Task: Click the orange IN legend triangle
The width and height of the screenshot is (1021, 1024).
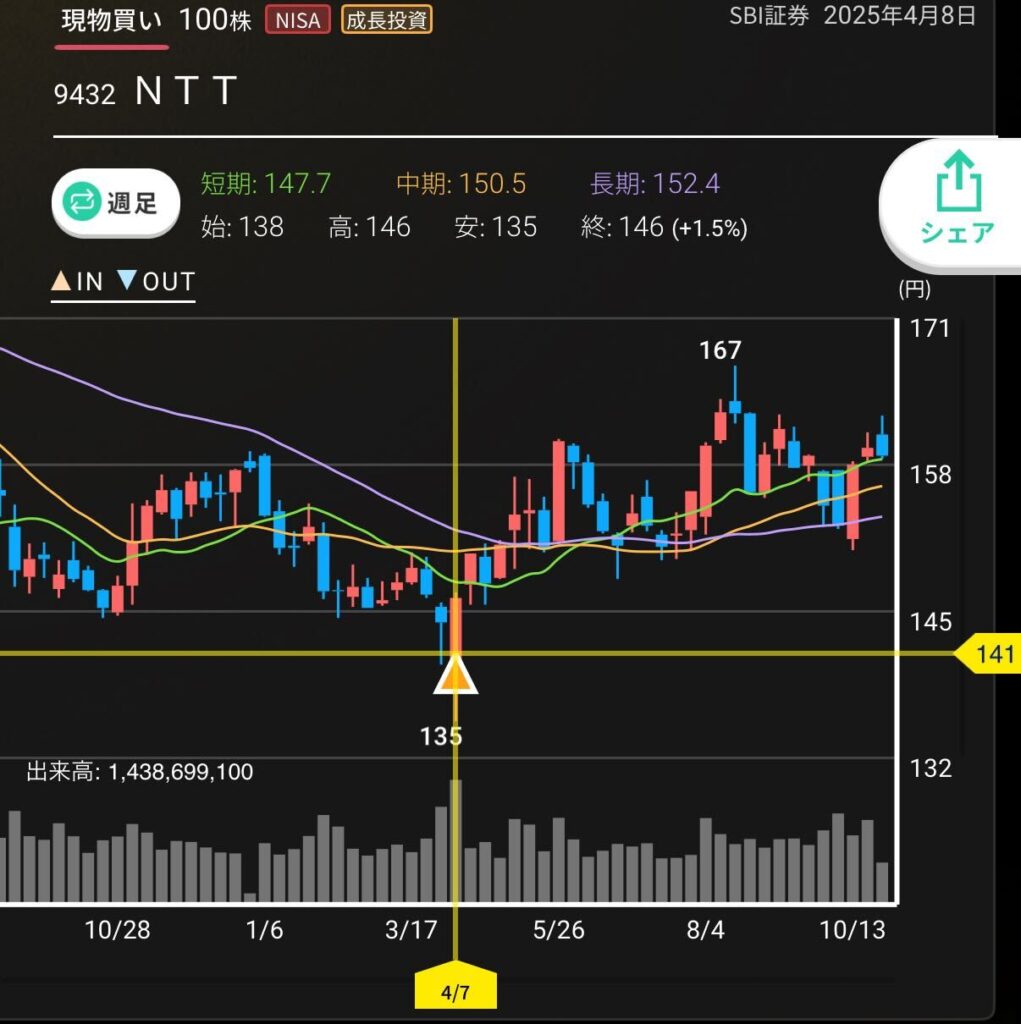Action: point(60,281)
